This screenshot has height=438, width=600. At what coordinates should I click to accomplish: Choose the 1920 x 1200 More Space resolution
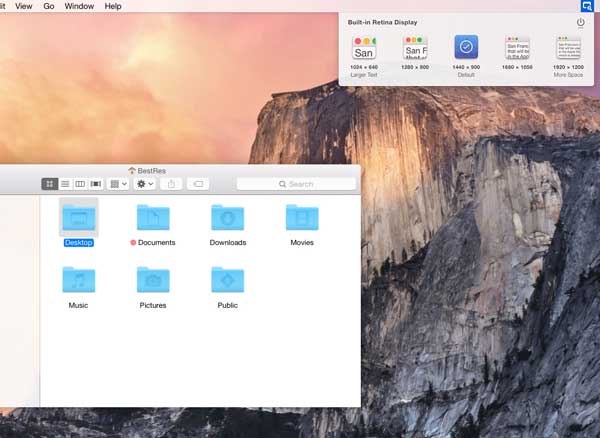[568, 57]
